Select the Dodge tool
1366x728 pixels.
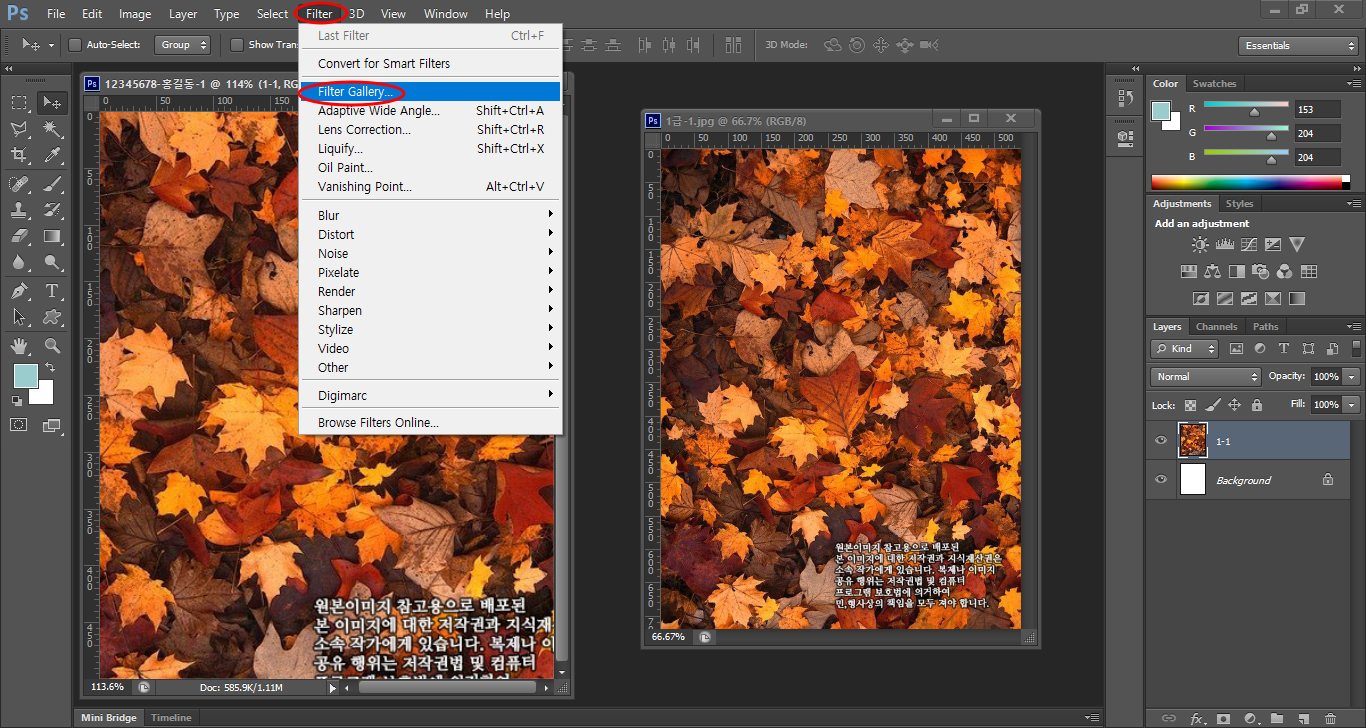pos(52,263)
